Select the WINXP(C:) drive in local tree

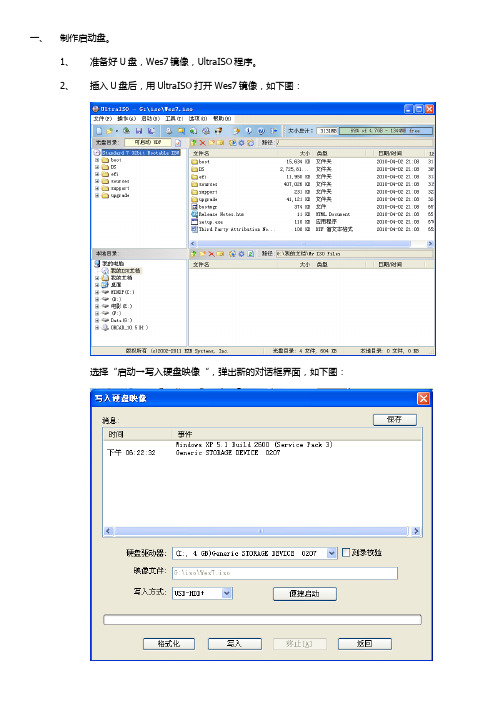pos(119,292)
